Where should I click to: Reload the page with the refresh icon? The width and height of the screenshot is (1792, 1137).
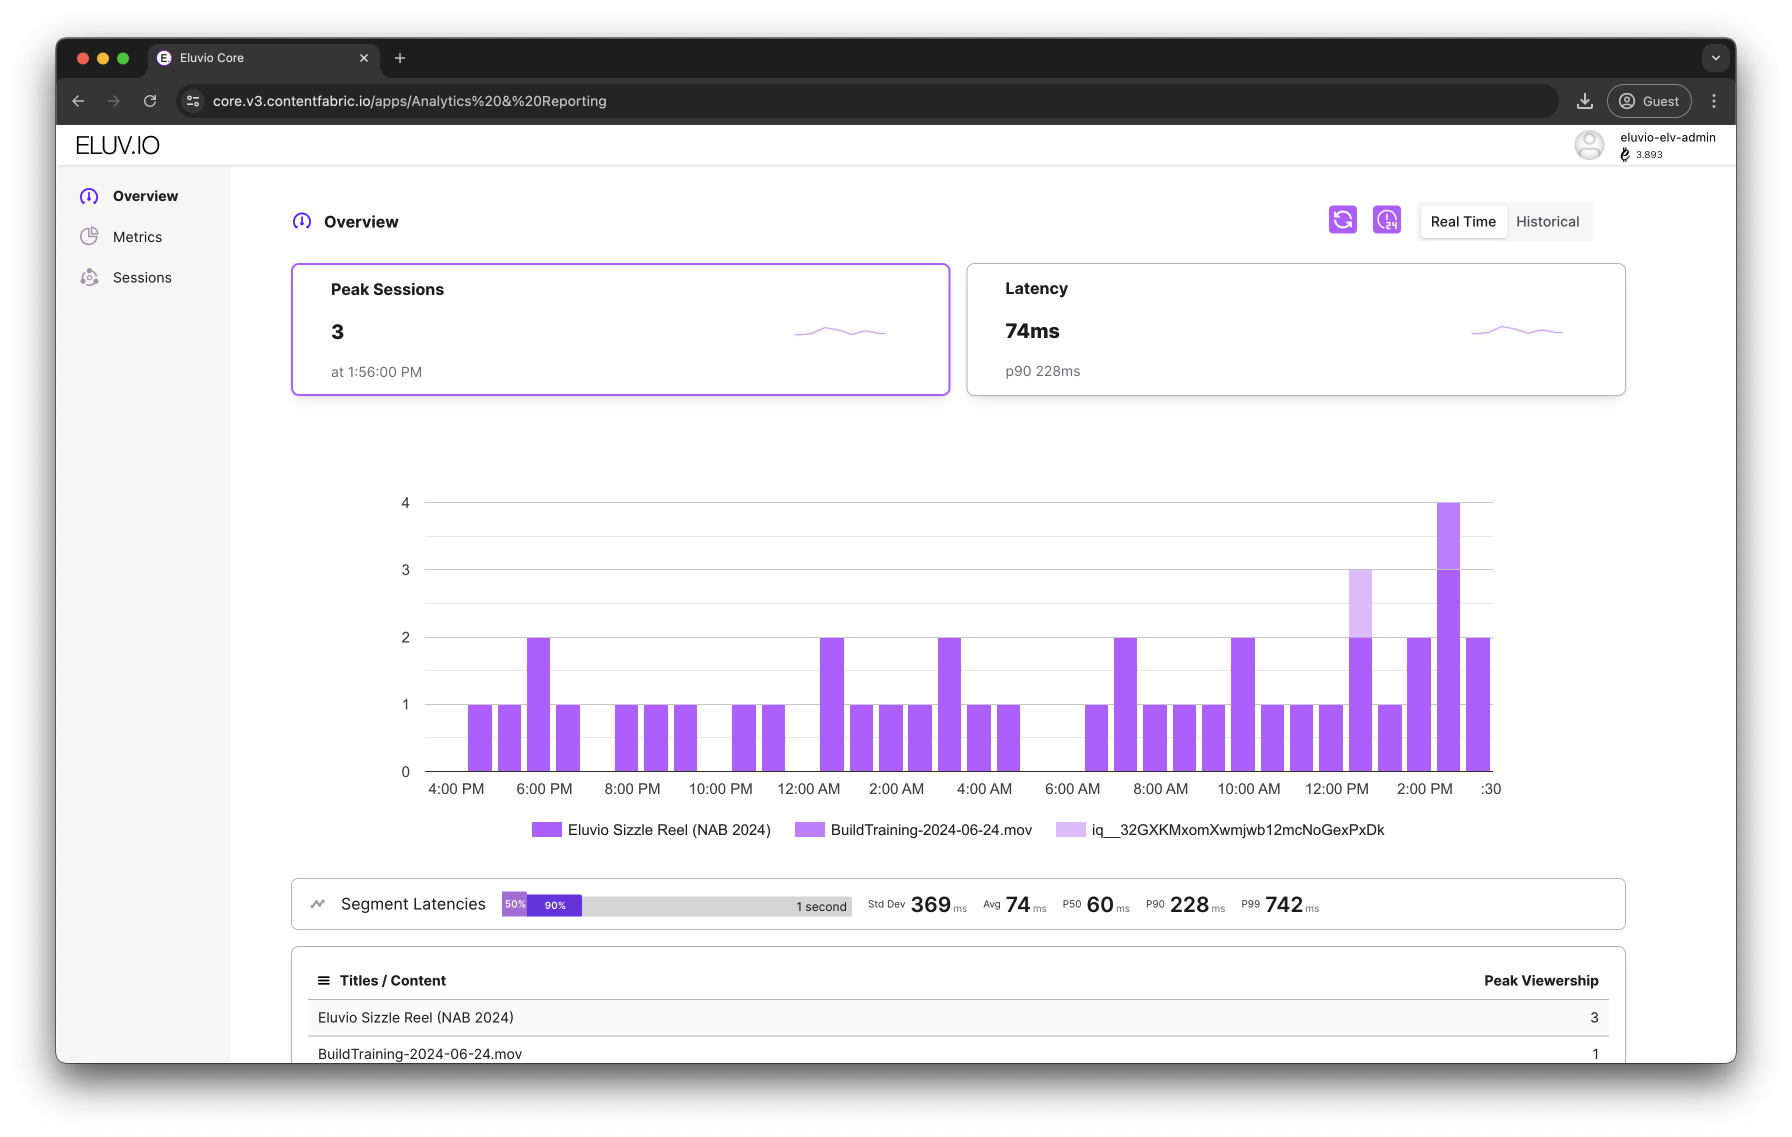pos(150,101)
